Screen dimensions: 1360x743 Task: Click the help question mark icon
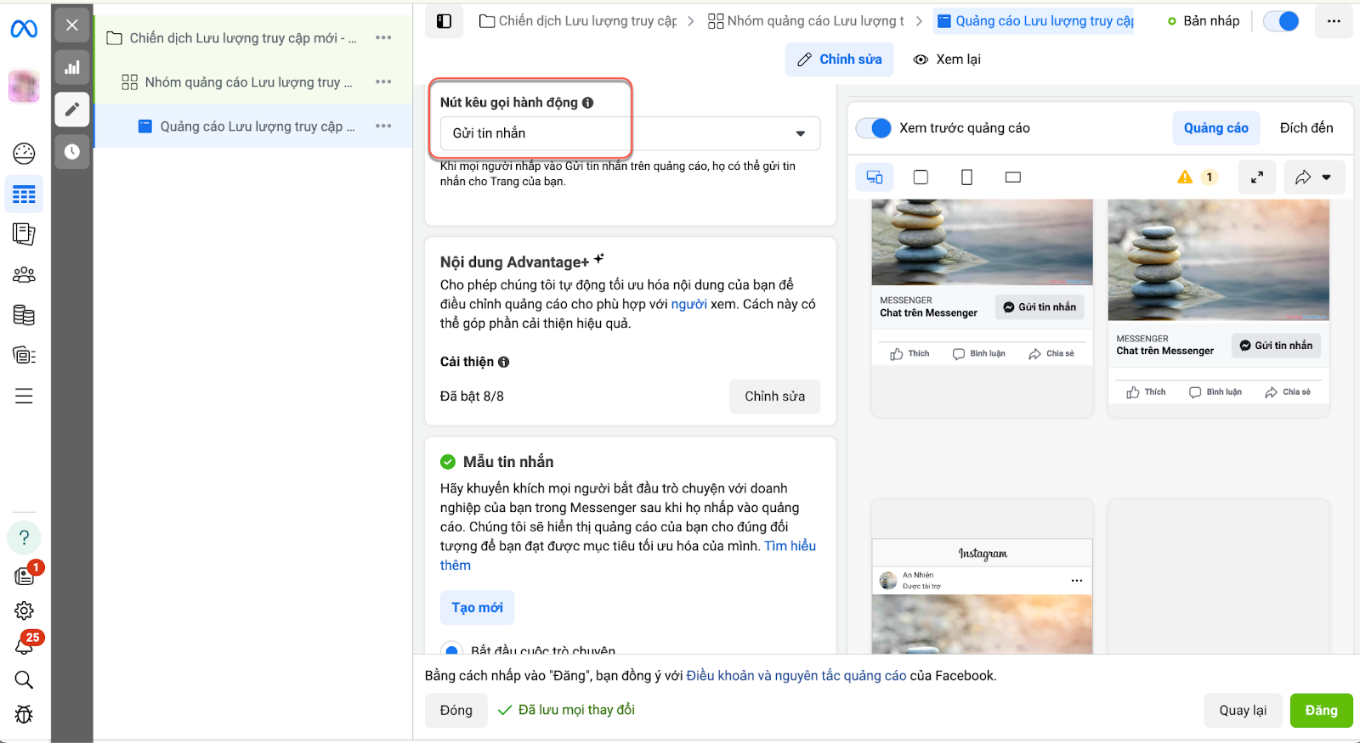[x=24, y=538]
